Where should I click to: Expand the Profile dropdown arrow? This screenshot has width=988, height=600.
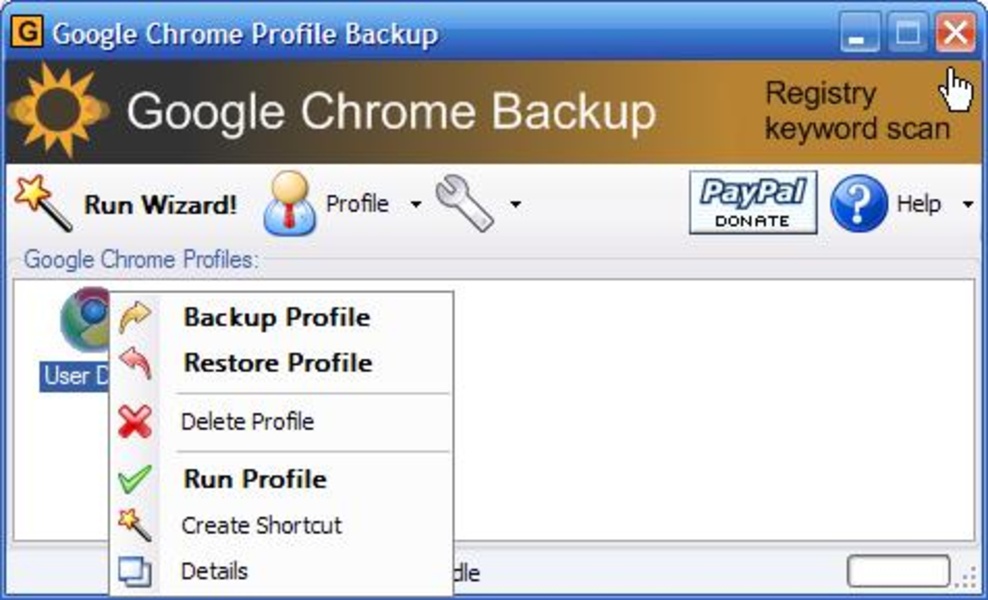click(x=416, y=205)
